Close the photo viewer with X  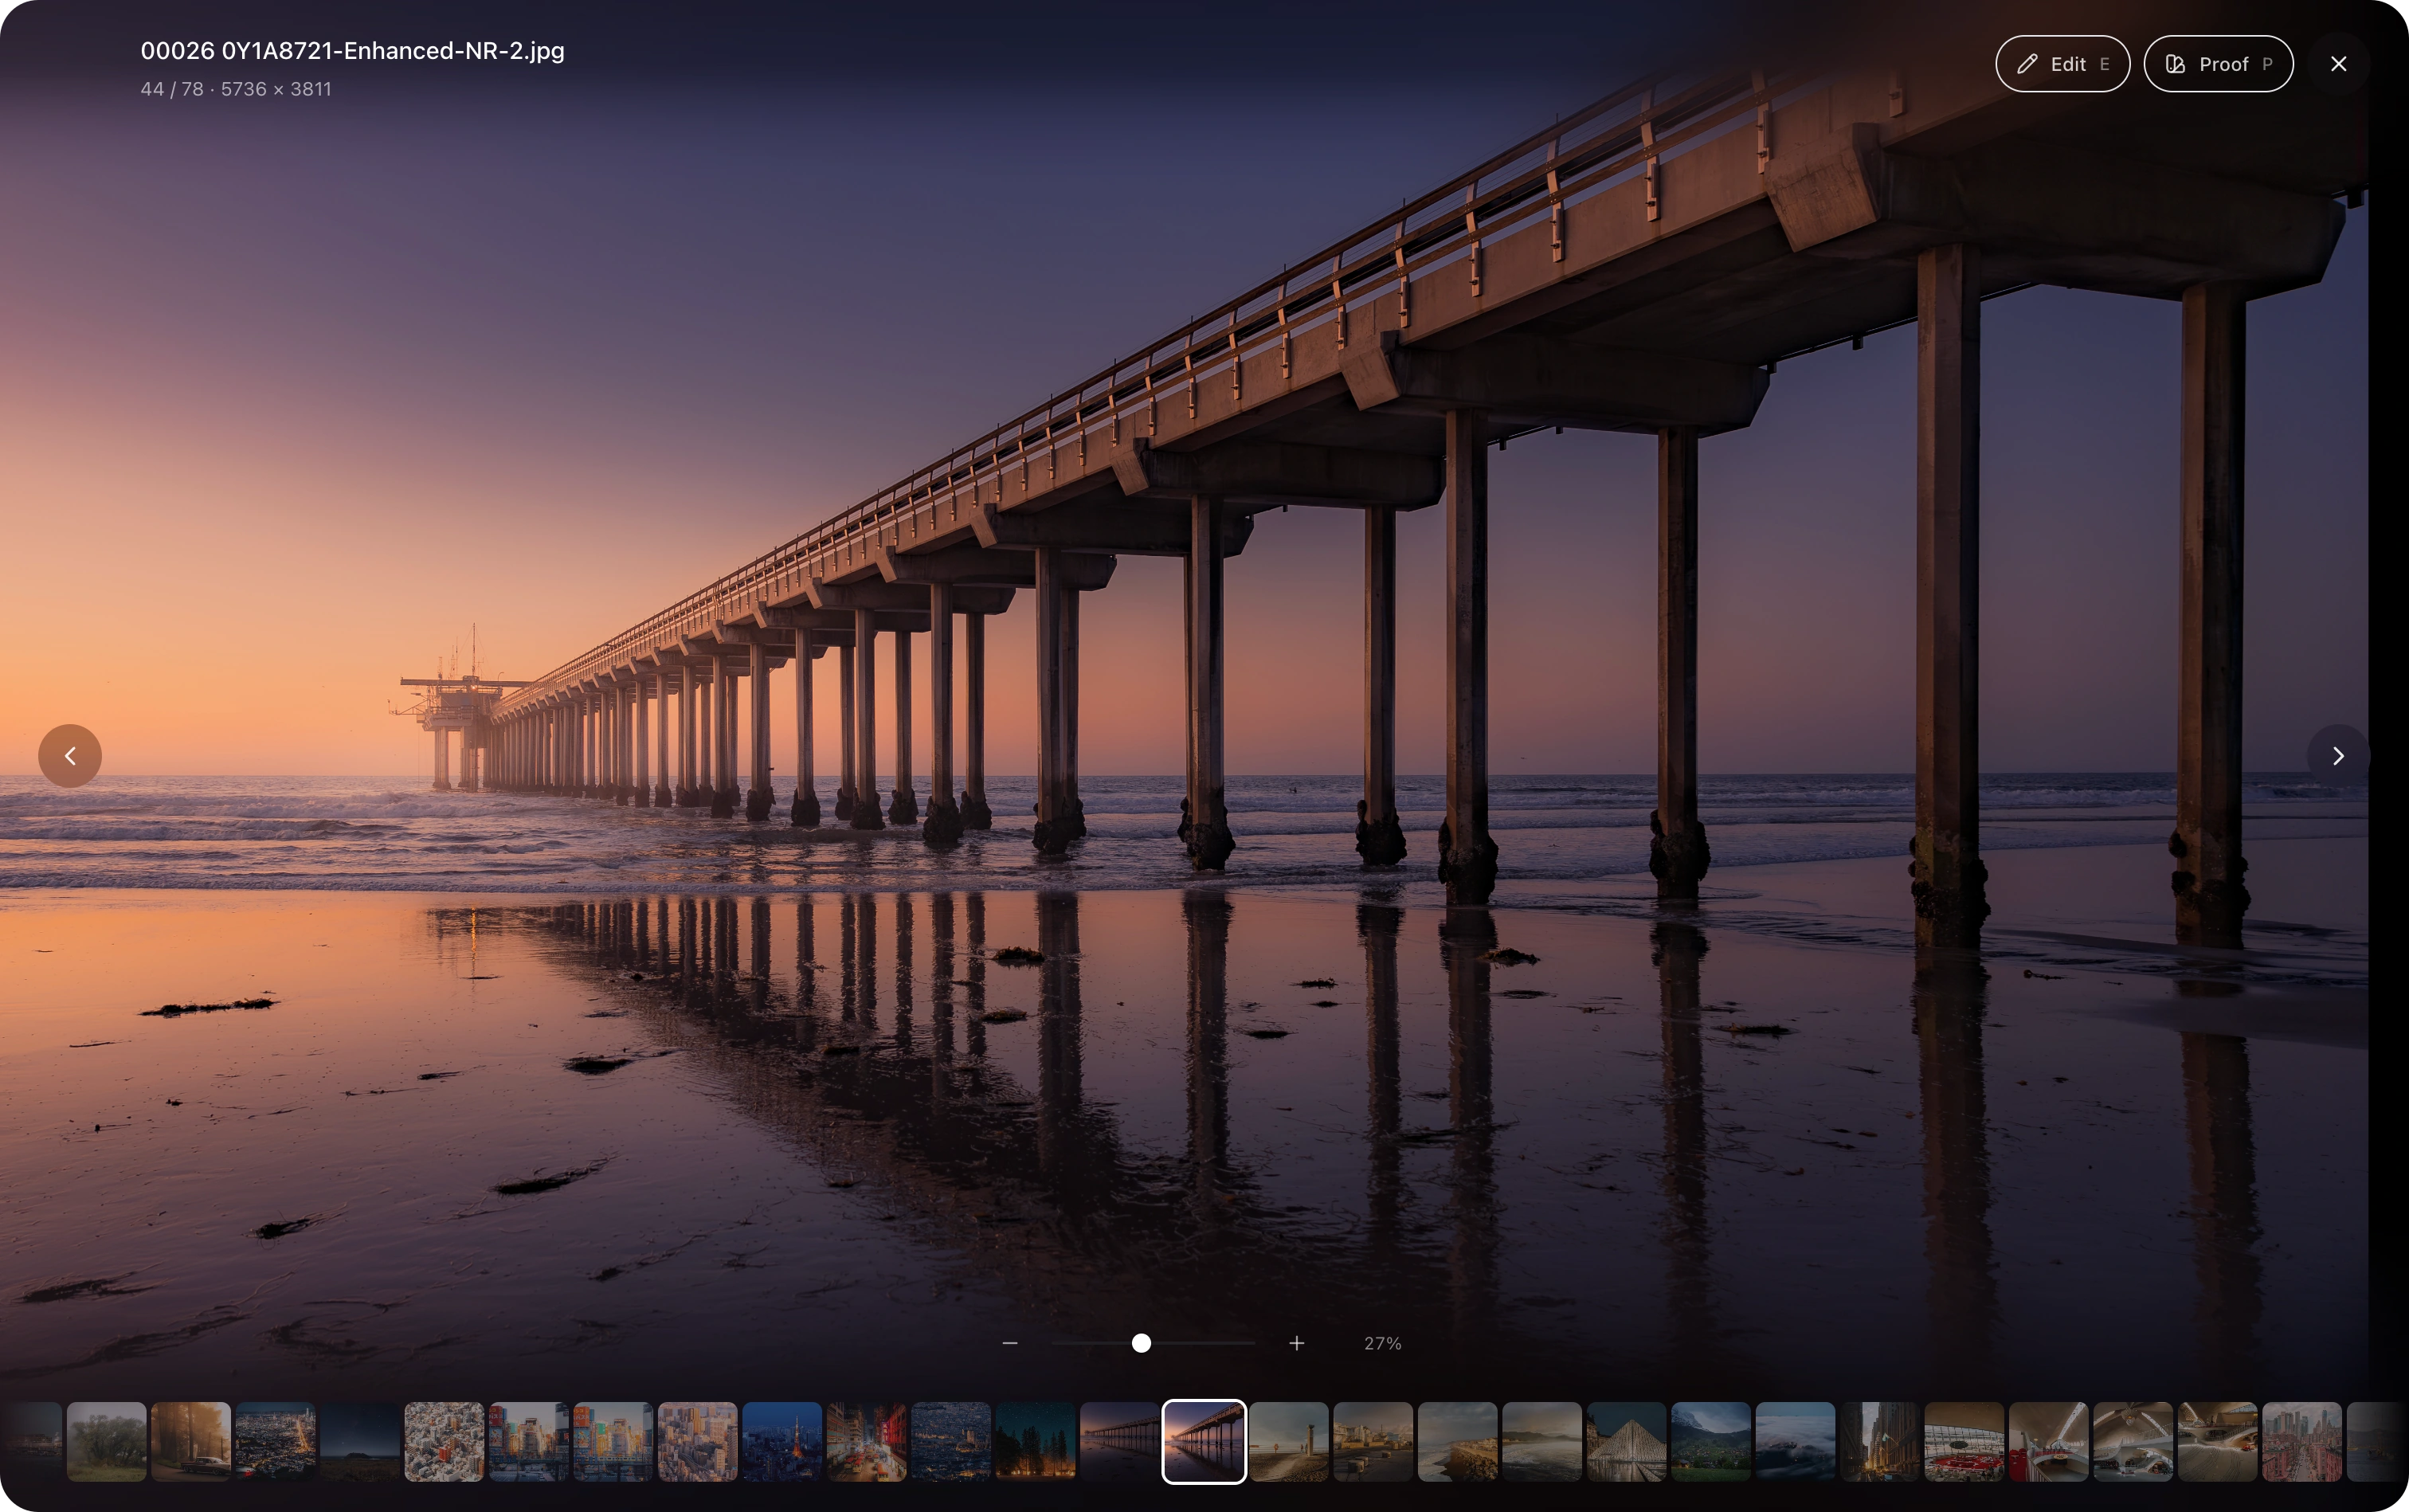click(2338, 64)
